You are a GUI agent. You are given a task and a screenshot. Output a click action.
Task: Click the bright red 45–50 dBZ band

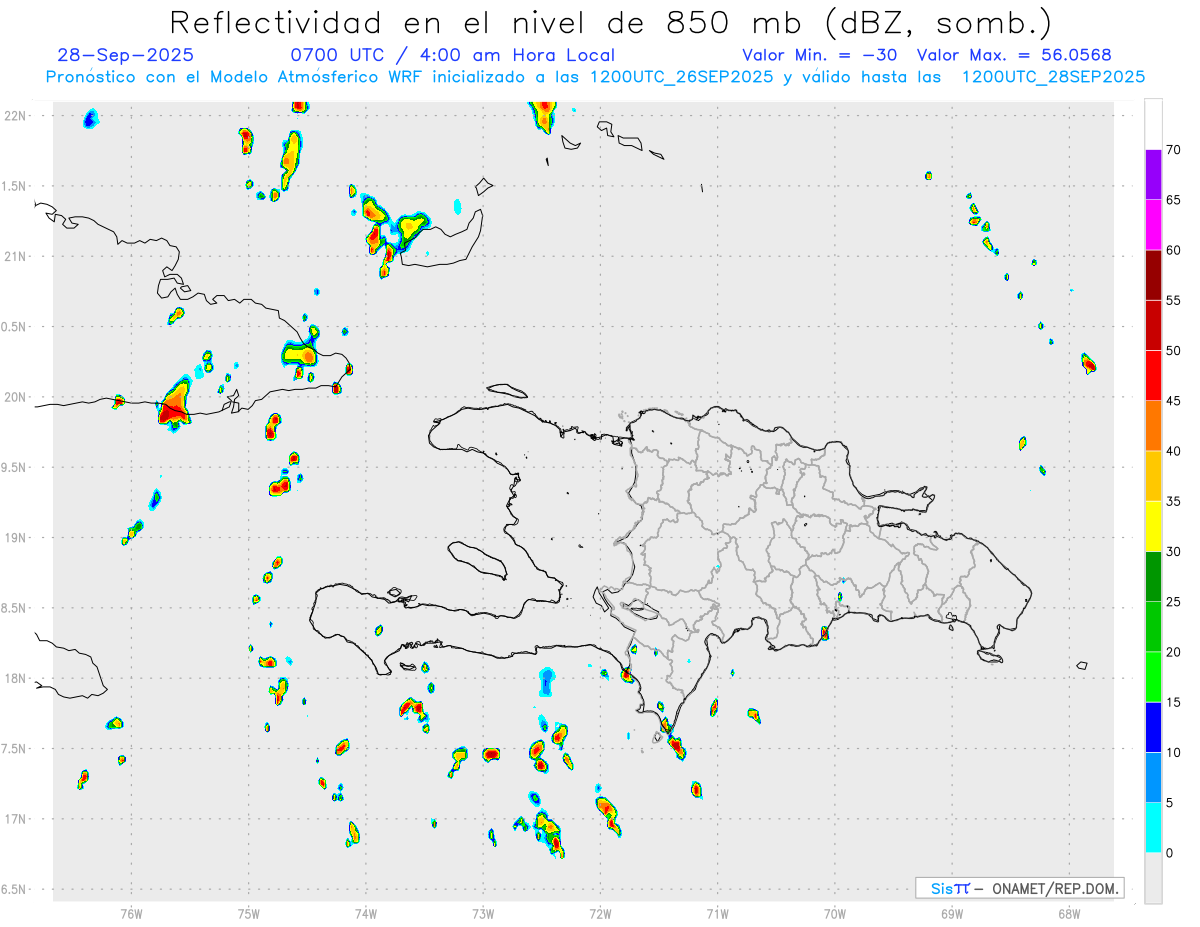[x=1153, y=376]
